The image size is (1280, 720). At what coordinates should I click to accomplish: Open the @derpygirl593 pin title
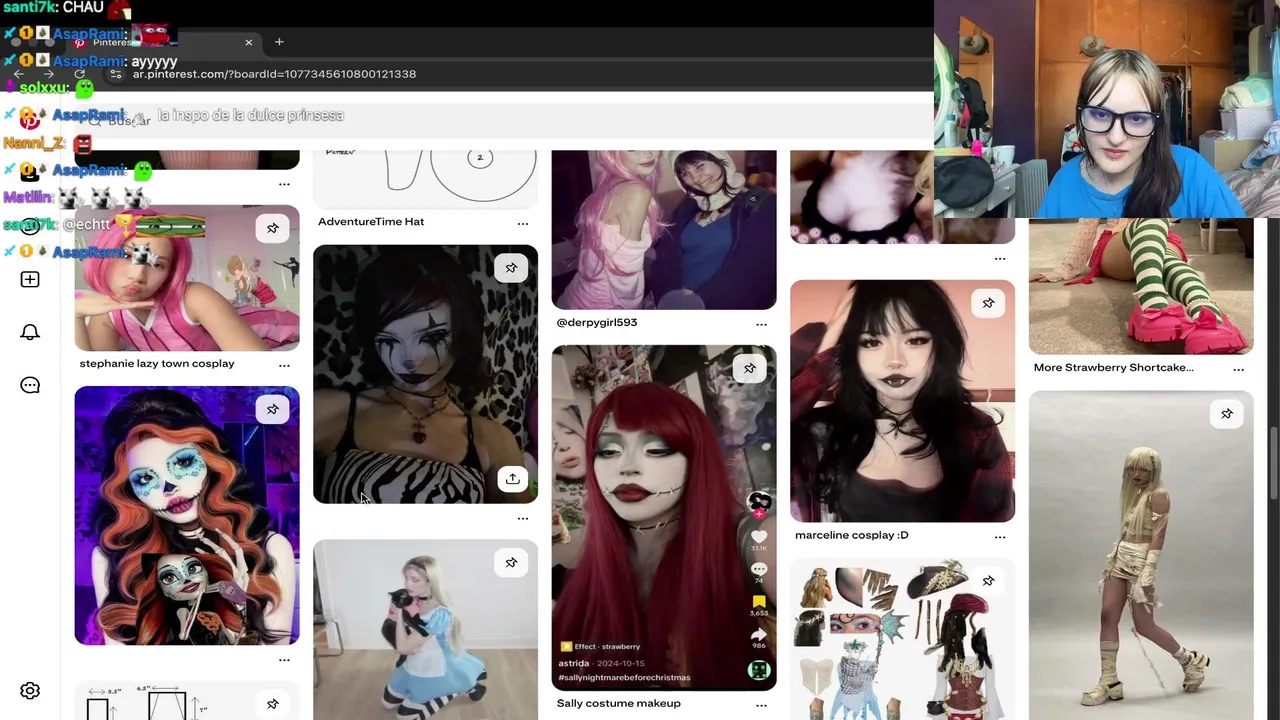[x=597, y=323]
